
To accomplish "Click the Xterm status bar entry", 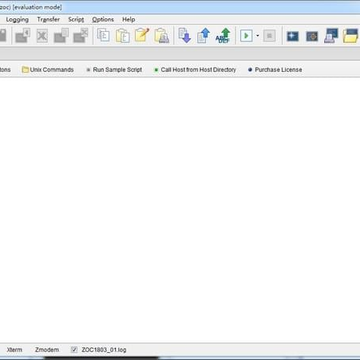I will coord(14,350).
